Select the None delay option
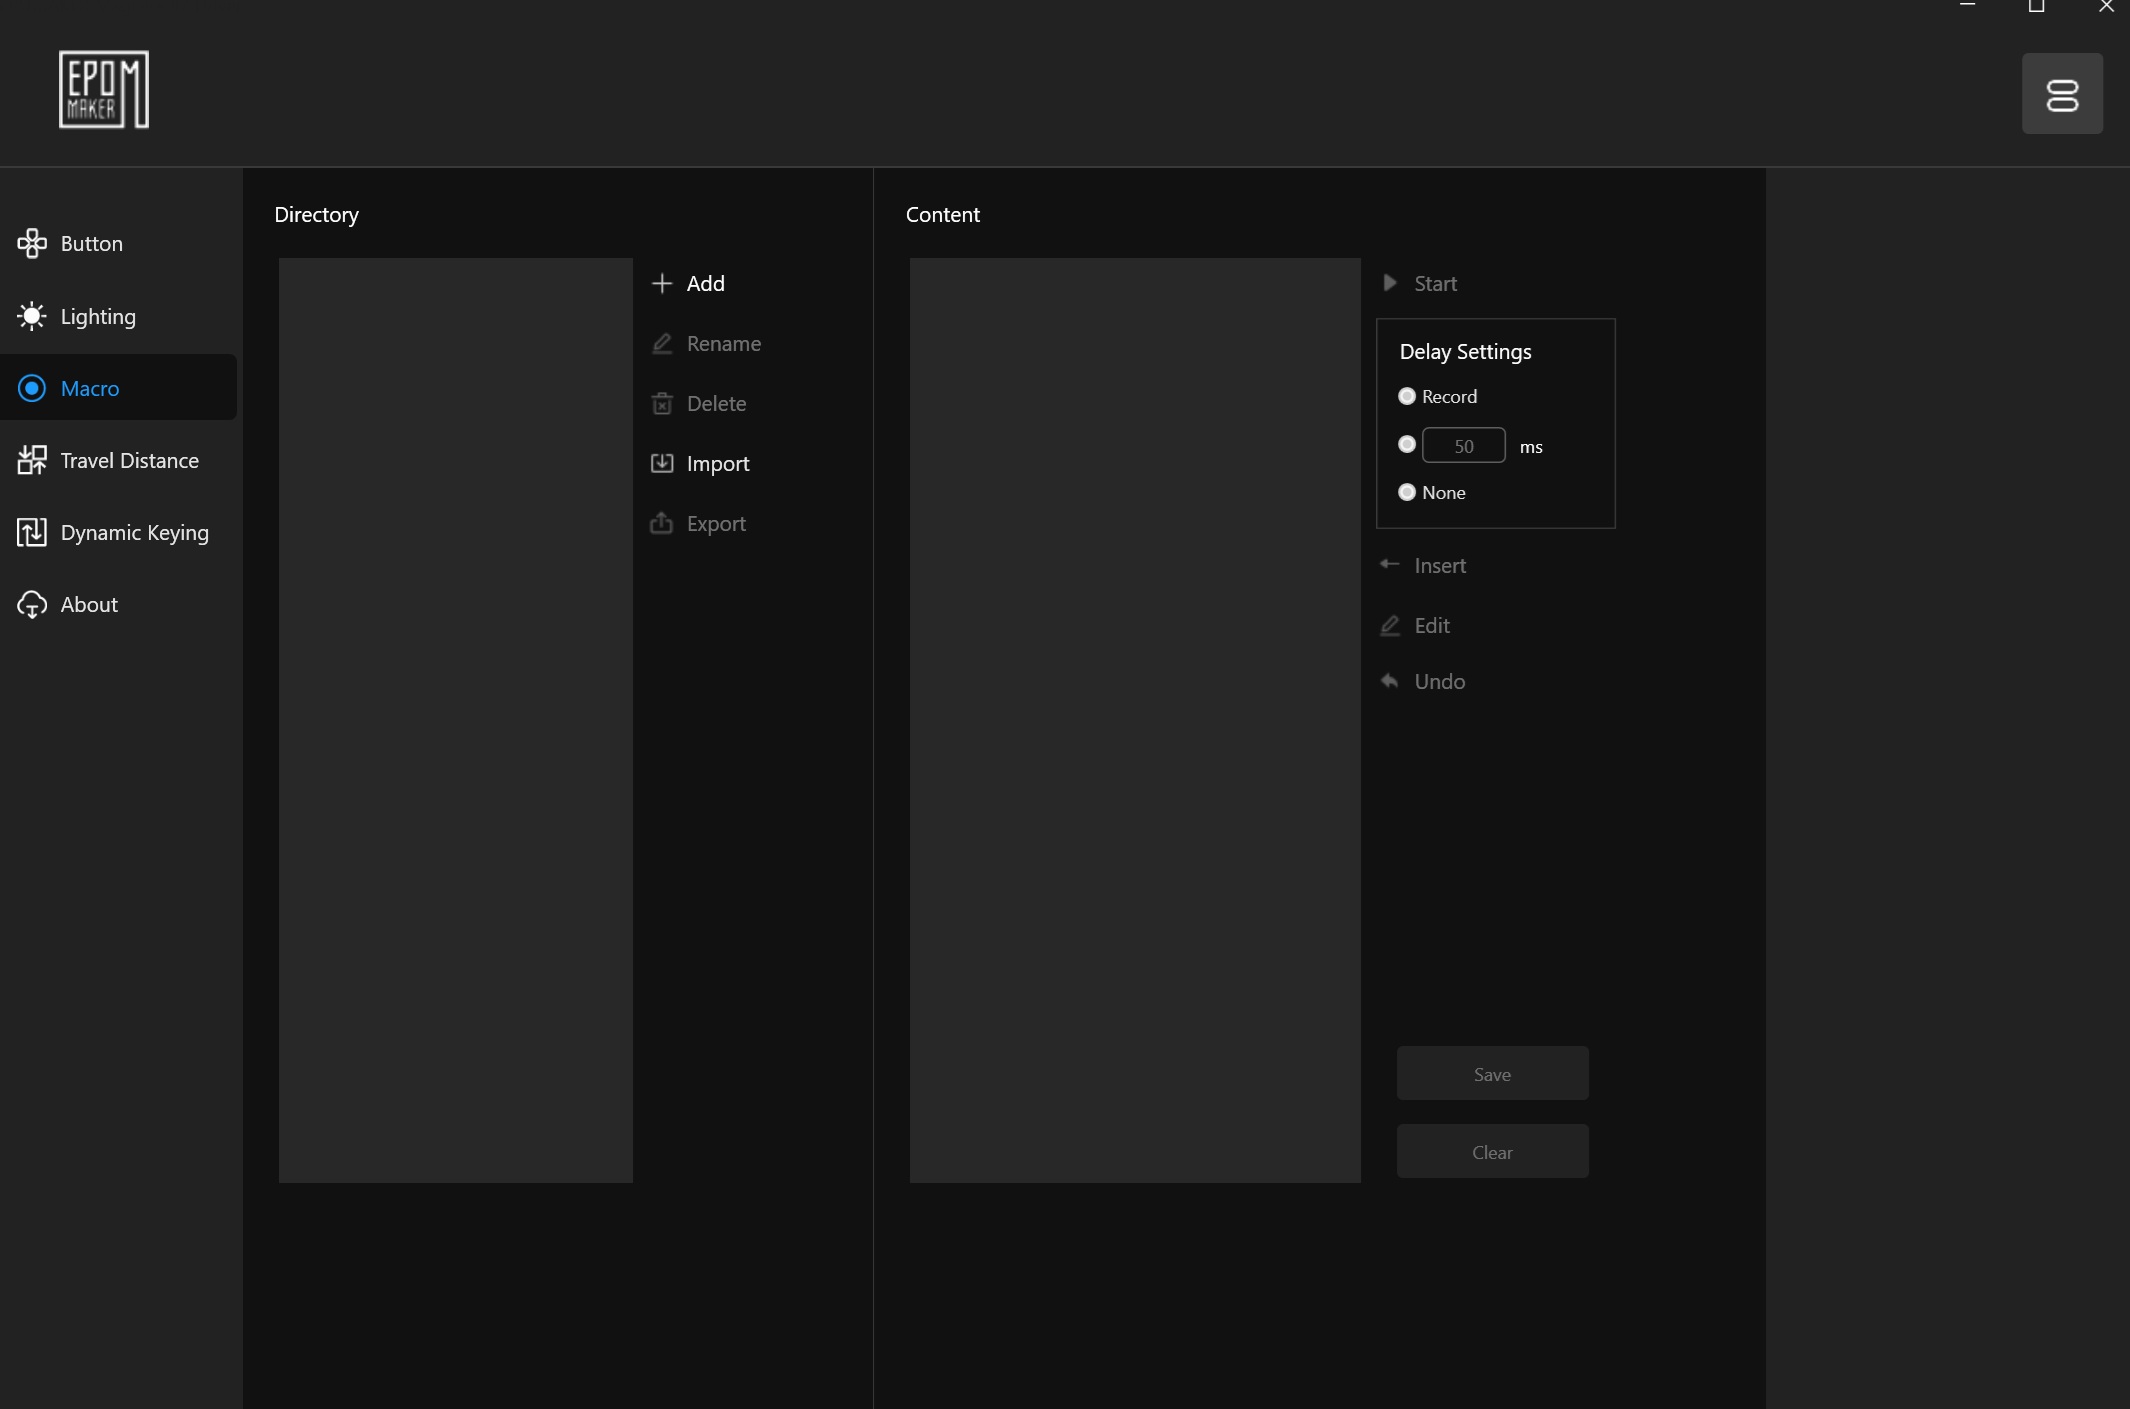This screenshot has width=2130, height=1409. point(1407,492)
